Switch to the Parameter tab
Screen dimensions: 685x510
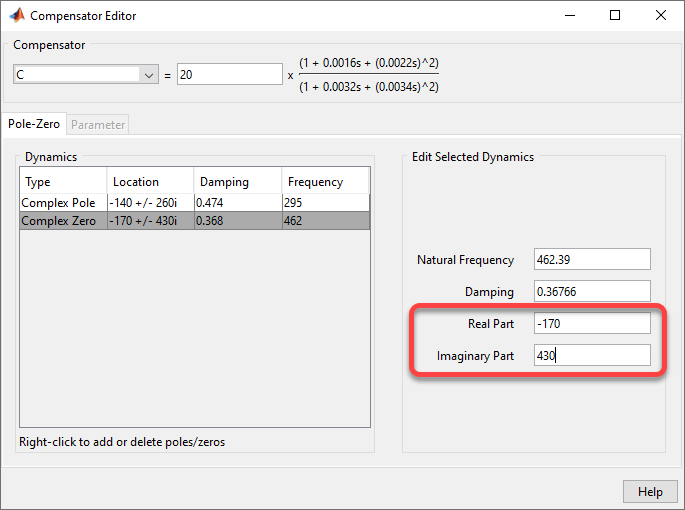pos(98,125)
